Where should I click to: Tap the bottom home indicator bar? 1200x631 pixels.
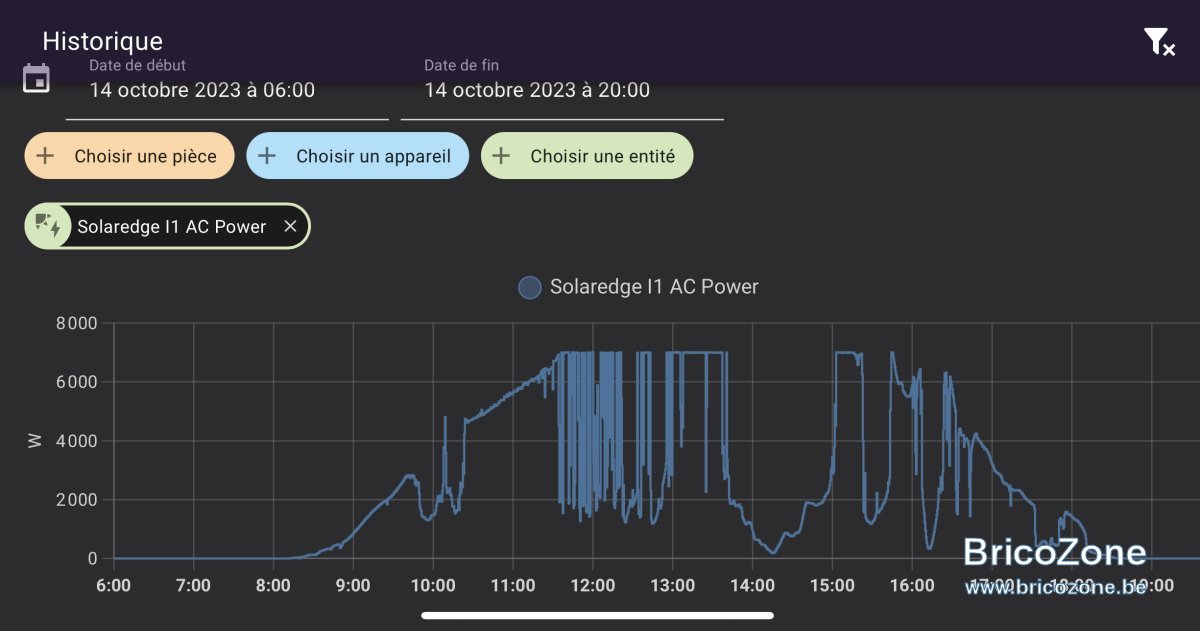(598, 615)
